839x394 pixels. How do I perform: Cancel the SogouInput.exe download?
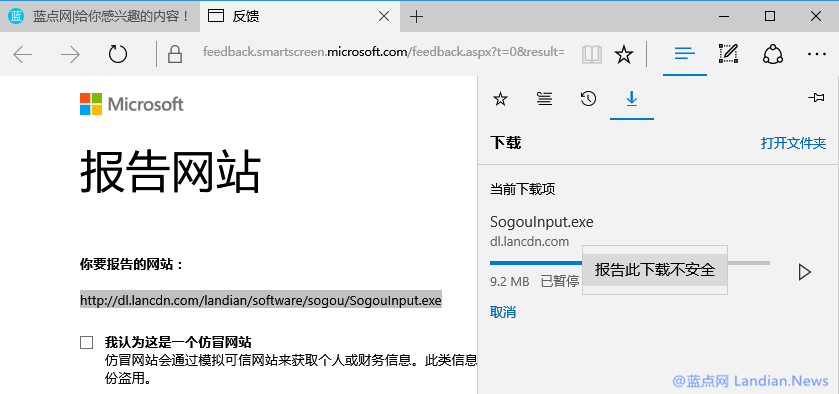[503, 312]
